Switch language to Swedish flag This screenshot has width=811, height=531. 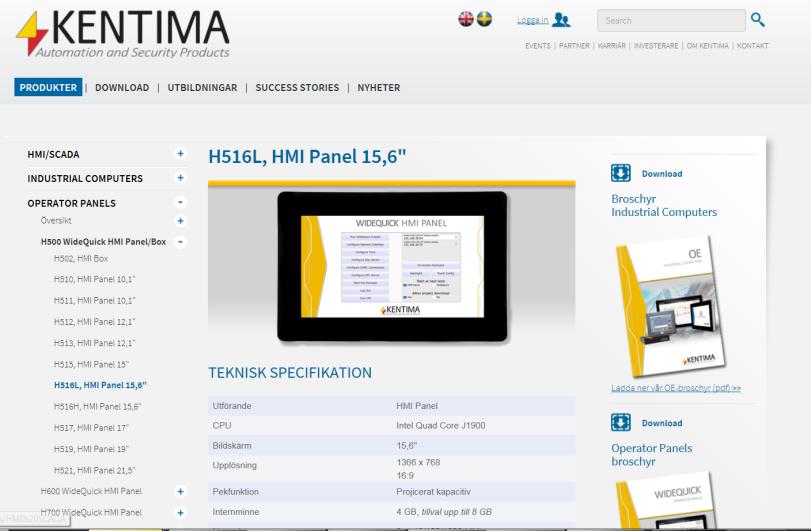pyautogui.click(x=484, y=19)
